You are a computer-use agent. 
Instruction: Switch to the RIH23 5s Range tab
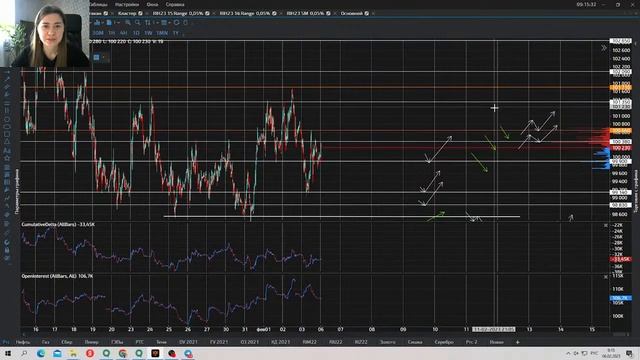[245, 13]
